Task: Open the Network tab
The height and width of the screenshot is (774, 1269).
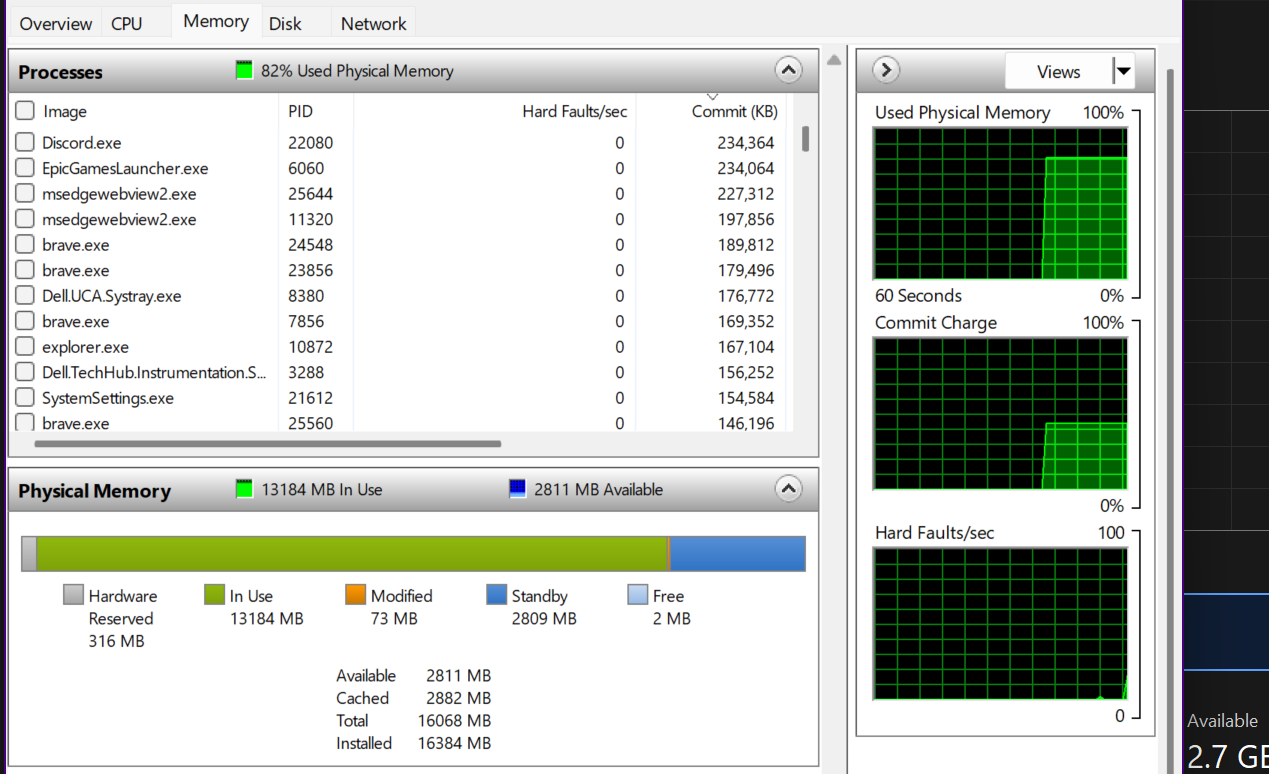Action: coord(374,23)
